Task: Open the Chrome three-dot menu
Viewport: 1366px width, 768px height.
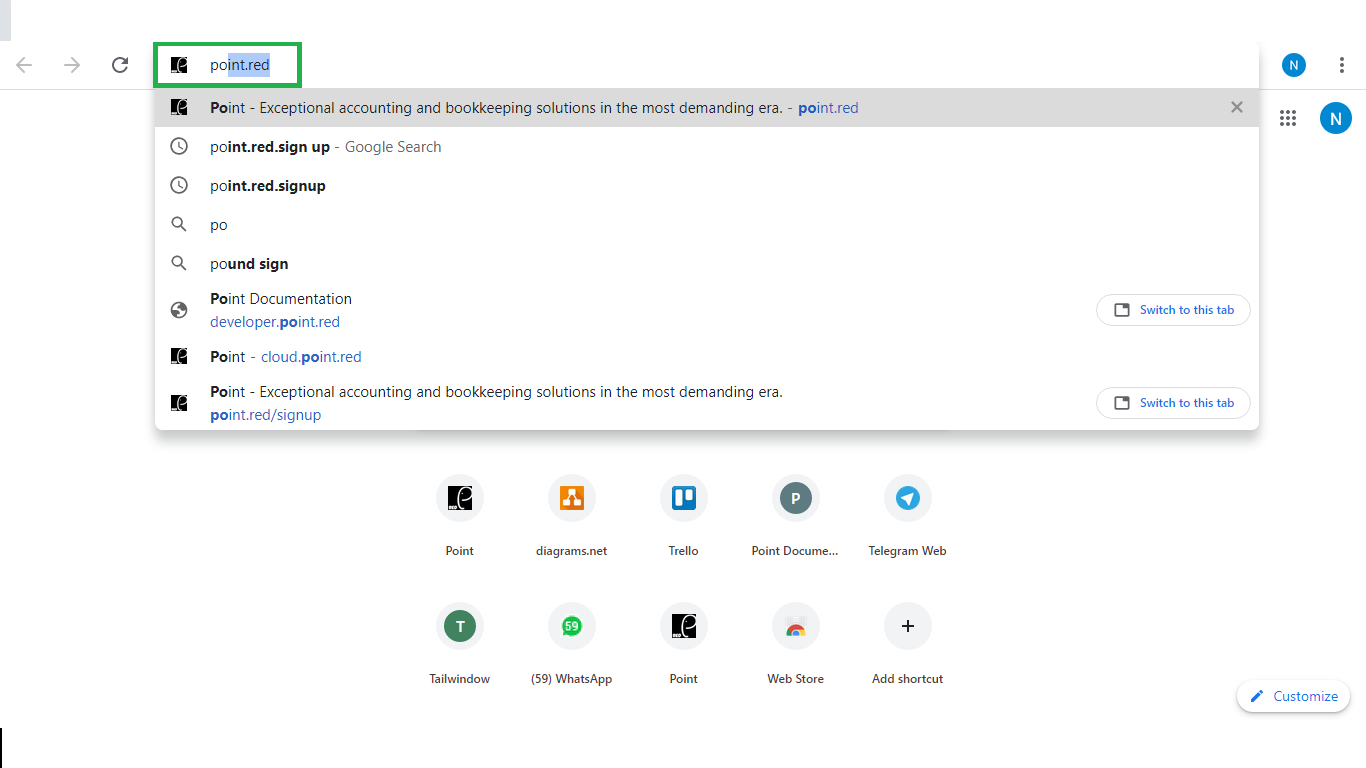Action: click(1341, 65)
